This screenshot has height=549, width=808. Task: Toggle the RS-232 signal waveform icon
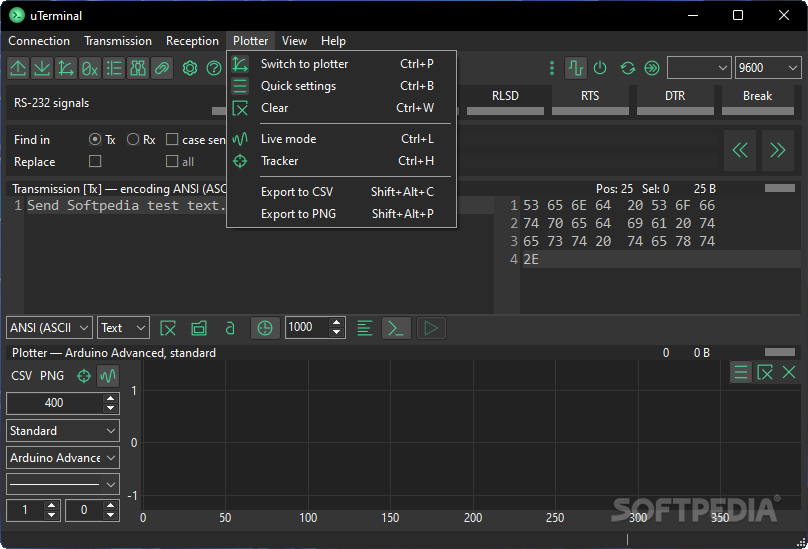(x=576, y=68)
